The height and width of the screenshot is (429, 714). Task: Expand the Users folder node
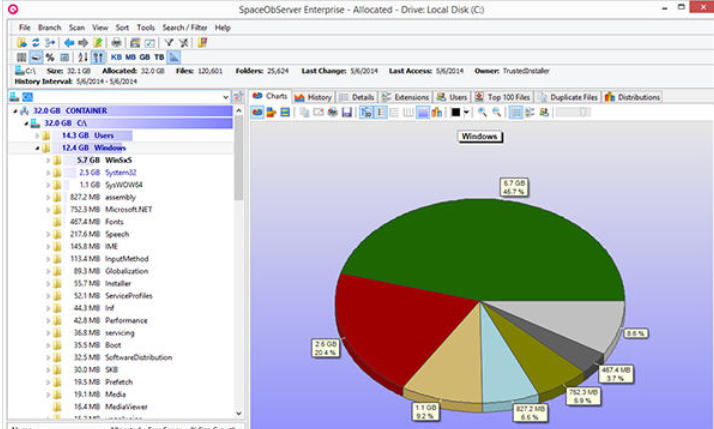(37, 134)
